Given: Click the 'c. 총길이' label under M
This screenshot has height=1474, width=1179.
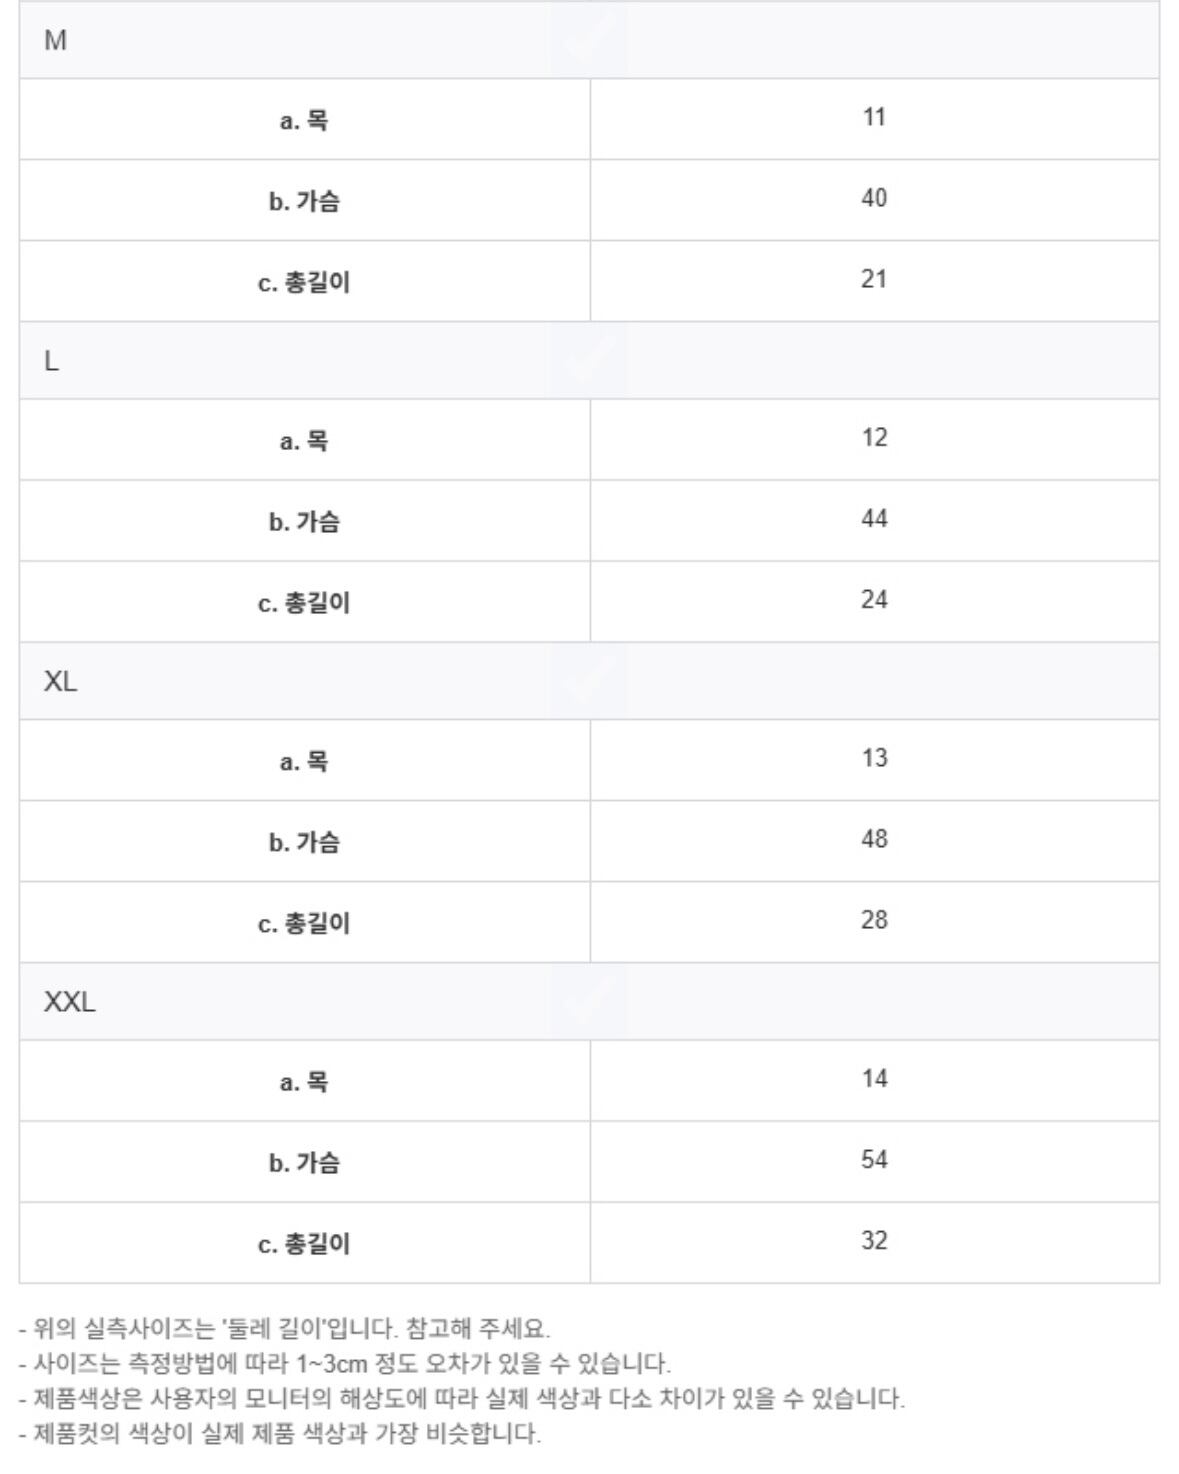Looking at the screenshot, I should click(304, 283).
